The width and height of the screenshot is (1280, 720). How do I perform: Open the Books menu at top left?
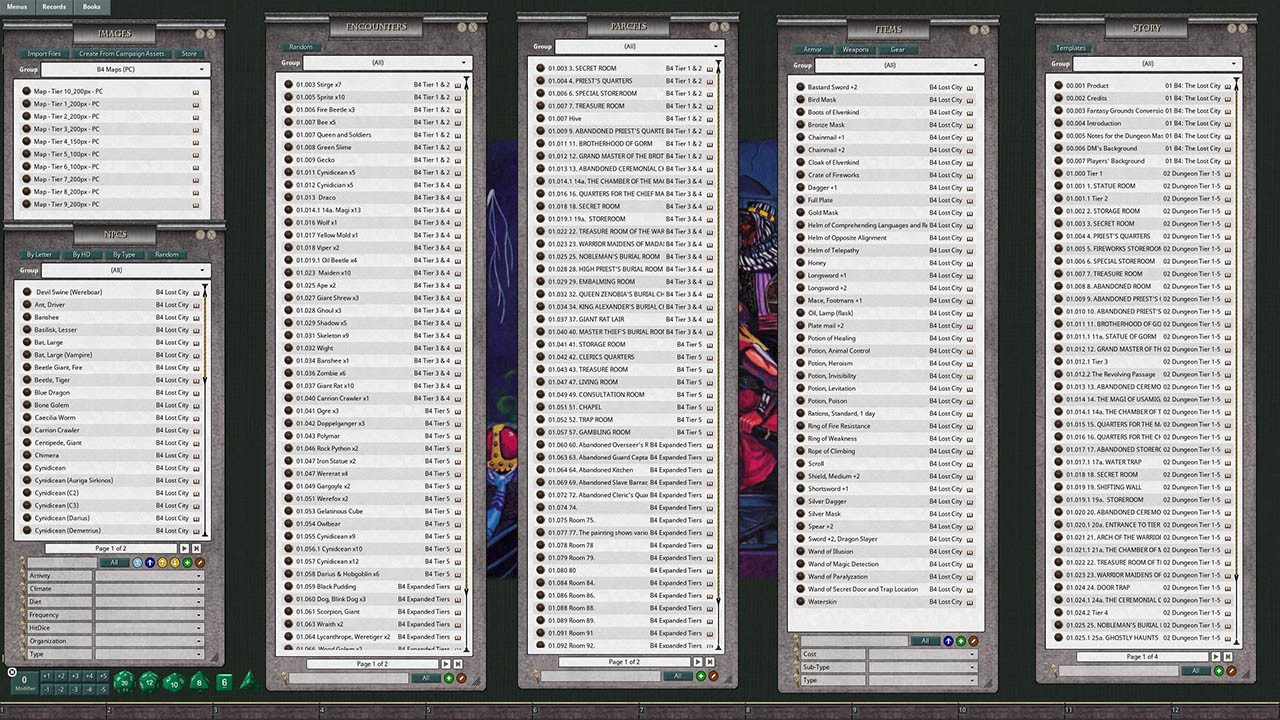click(x=91, y=6)
